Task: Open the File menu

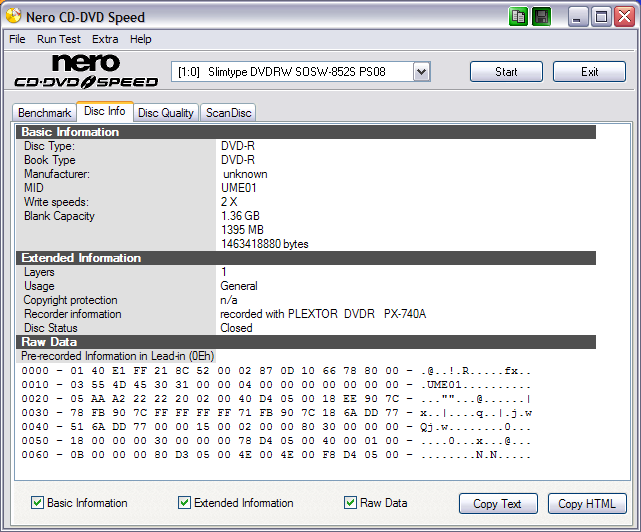Action: coord(17,39)
